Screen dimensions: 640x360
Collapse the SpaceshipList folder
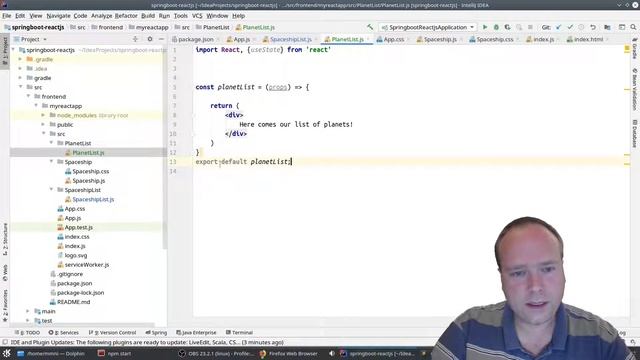pos(51,190)
